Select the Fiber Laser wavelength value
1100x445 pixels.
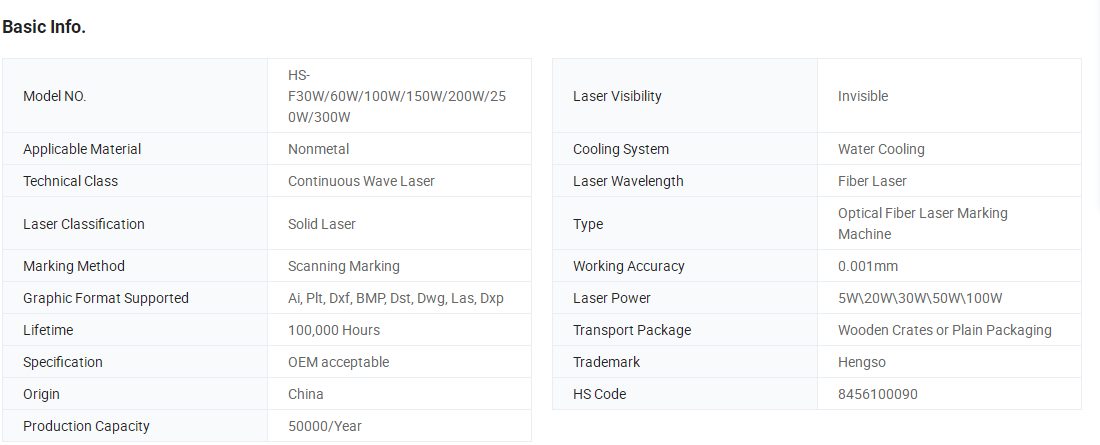pyautogui.click(x=872, y=181)
